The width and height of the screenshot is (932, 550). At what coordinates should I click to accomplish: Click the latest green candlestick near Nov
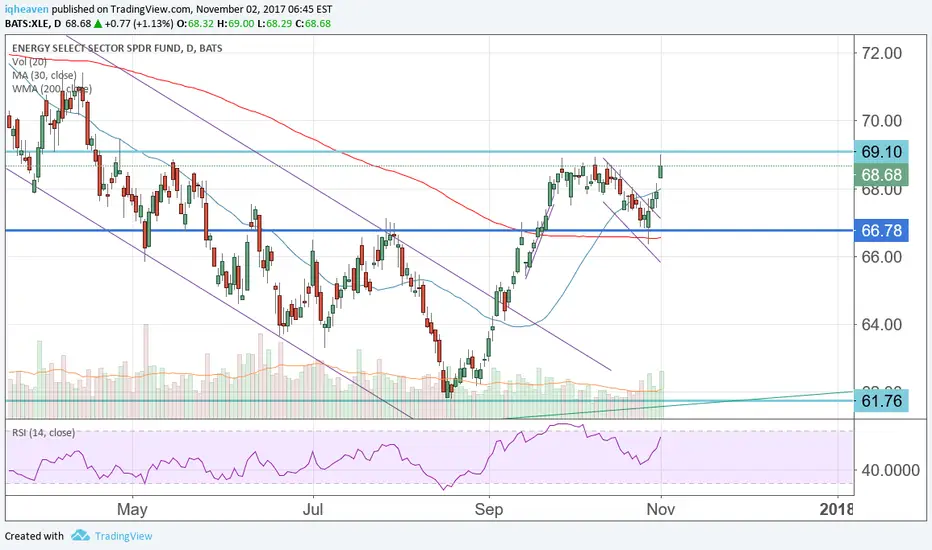coord(661,171)
